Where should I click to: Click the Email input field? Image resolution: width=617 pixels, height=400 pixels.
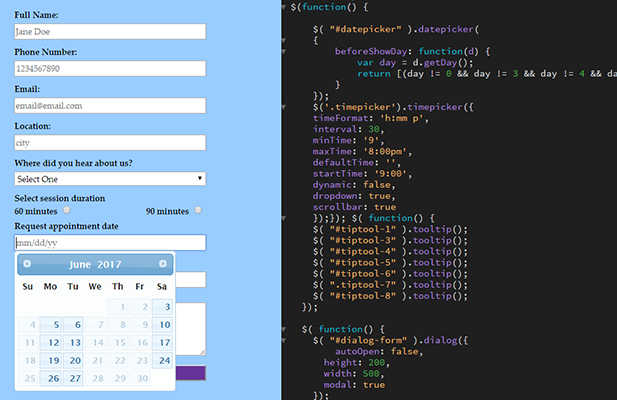(110, 105)
